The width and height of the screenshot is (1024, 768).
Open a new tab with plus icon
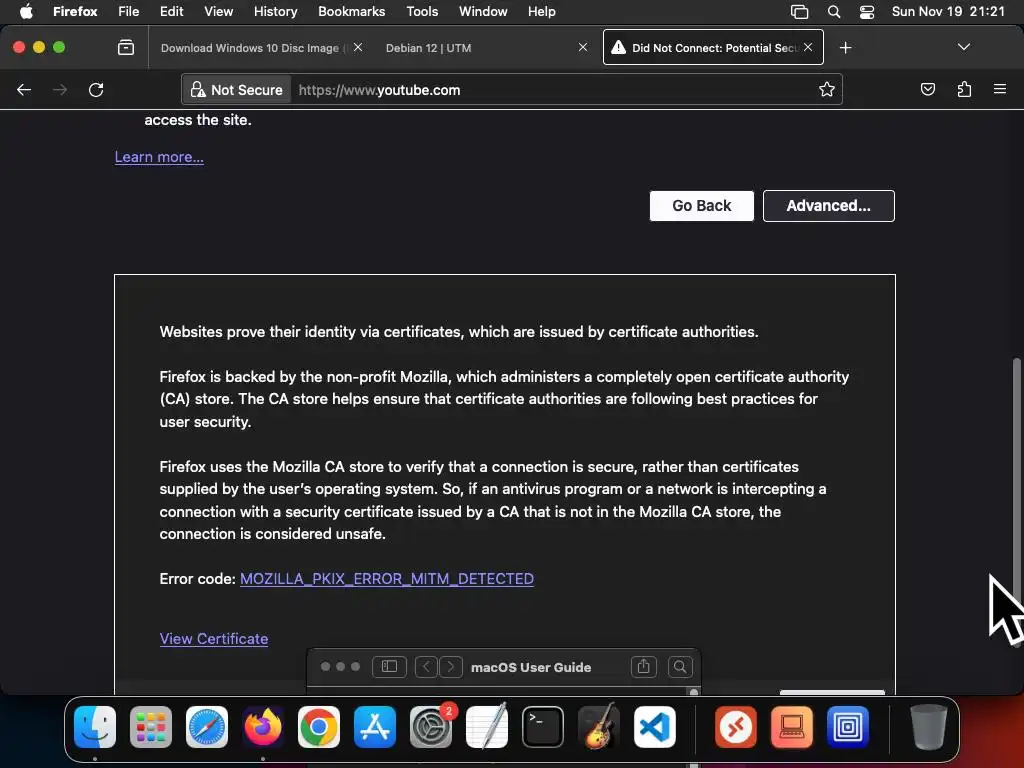tap(846, 48)
